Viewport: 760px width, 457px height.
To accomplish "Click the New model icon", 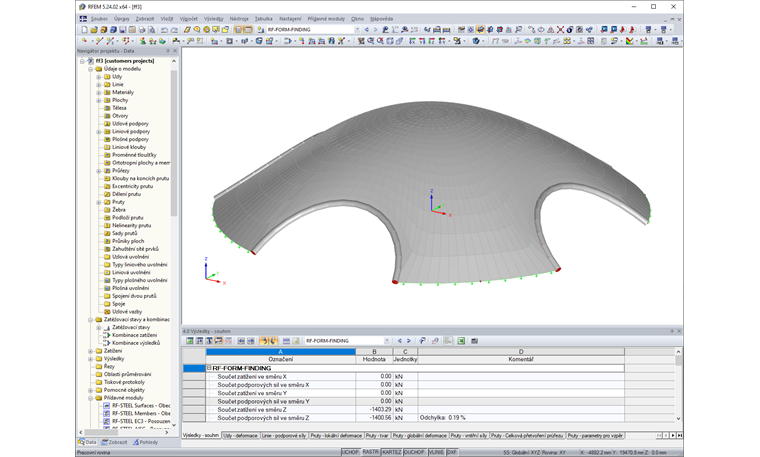I will [85, 30].
